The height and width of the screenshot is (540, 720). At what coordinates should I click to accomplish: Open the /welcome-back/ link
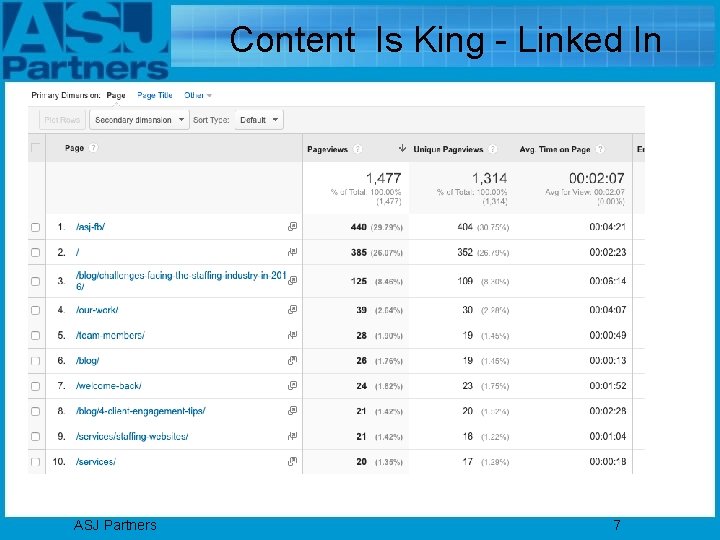click(108, 386)
